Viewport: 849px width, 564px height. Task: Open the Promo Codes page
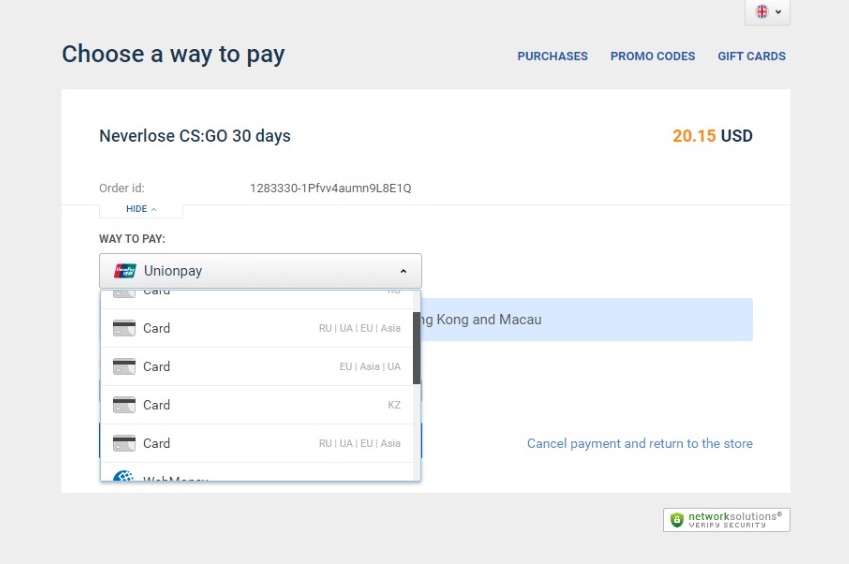pyautogui.click(x=652, y=56)
